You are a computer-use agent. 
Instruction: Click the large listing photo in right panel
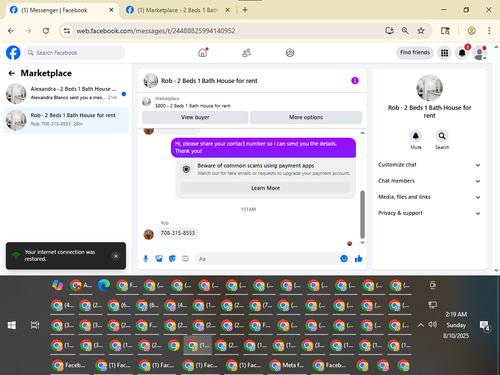pyautogui.click(x=429, y=88)
